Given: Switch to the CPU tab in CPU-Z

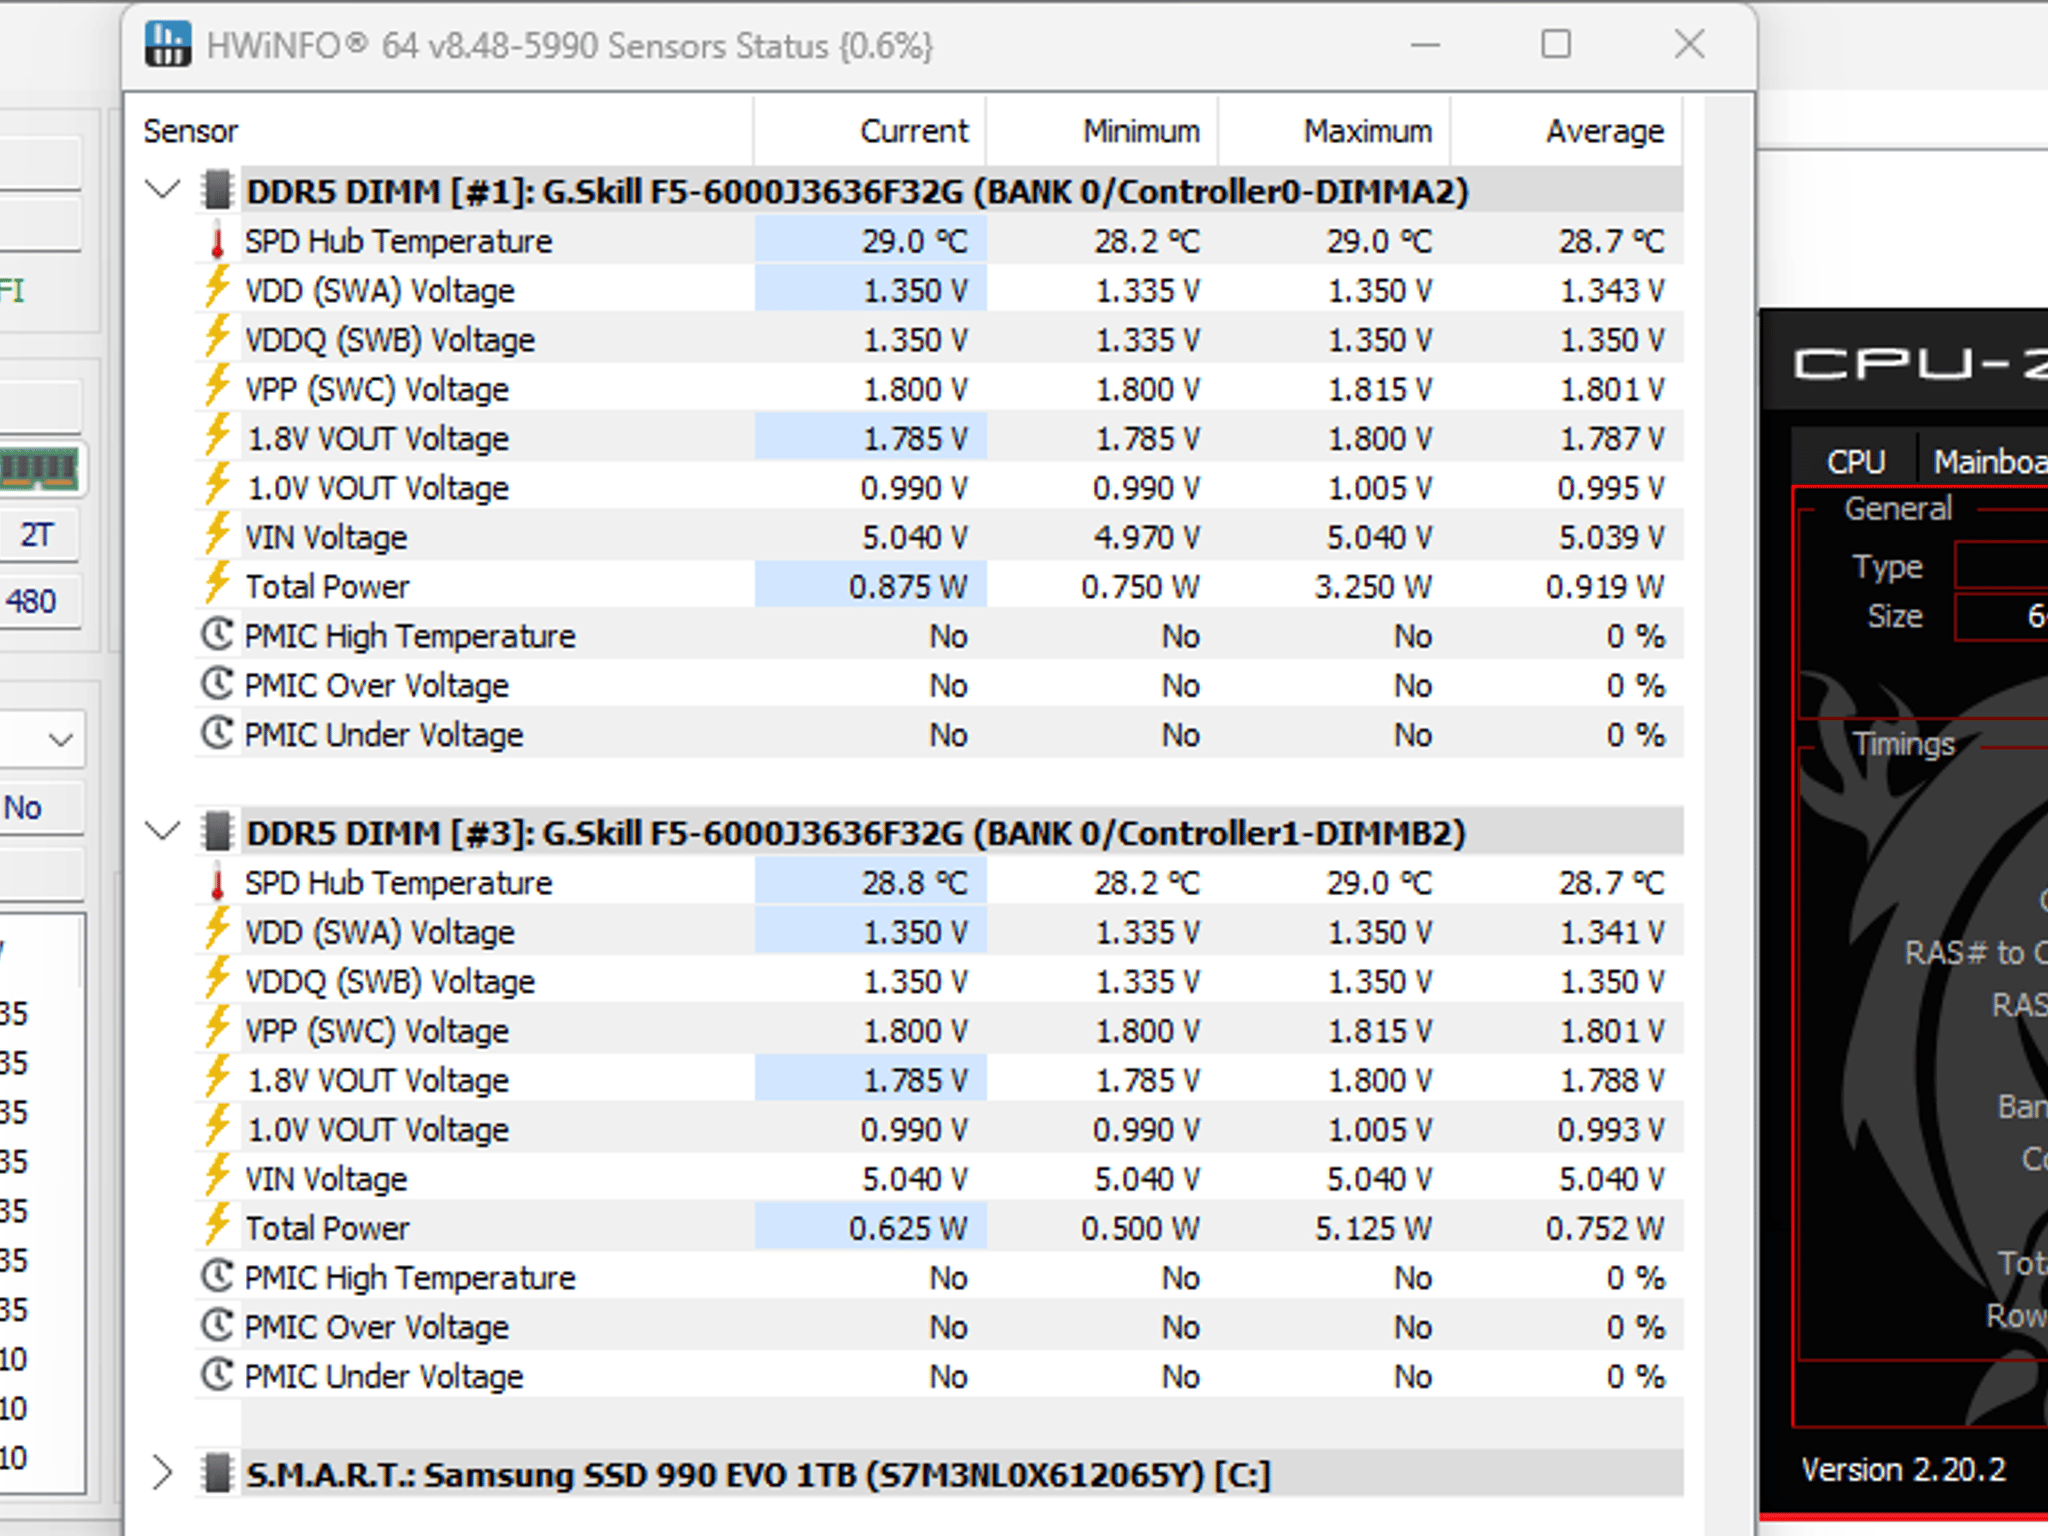Looking at the screenshot, I should click(x=1855, y=461).
